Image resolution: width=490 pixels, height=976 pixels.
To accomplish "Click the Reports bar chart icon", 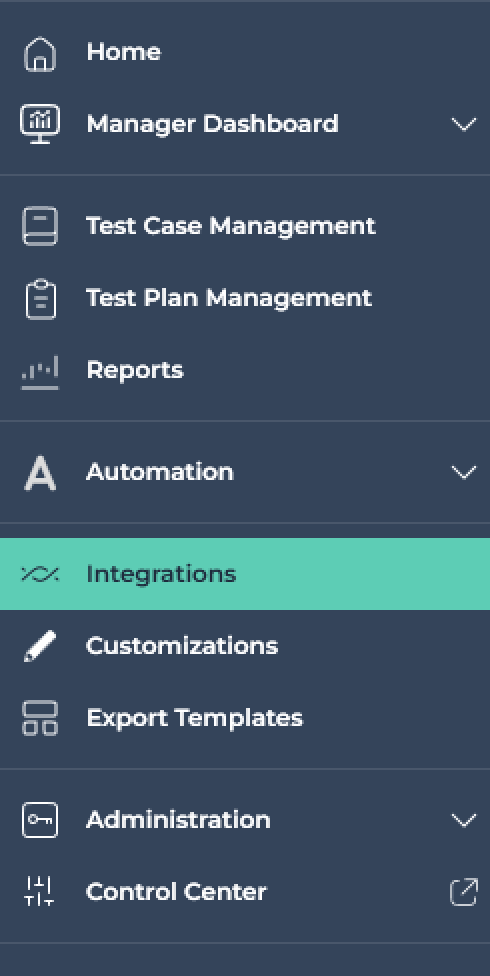I will pos(40,372).
